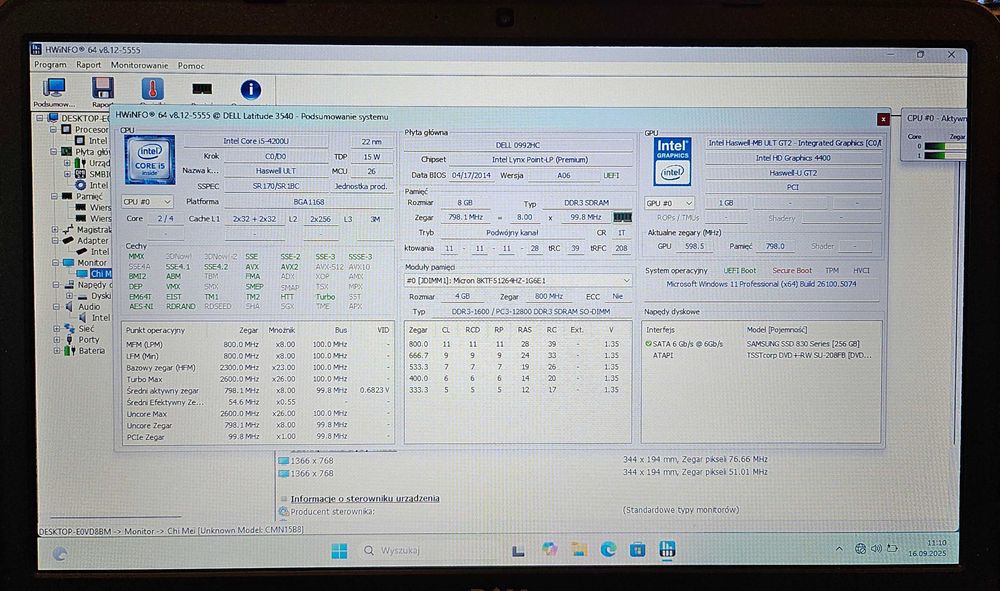
Task: Expand the Dyski subnode
Action: coord(69,296)
